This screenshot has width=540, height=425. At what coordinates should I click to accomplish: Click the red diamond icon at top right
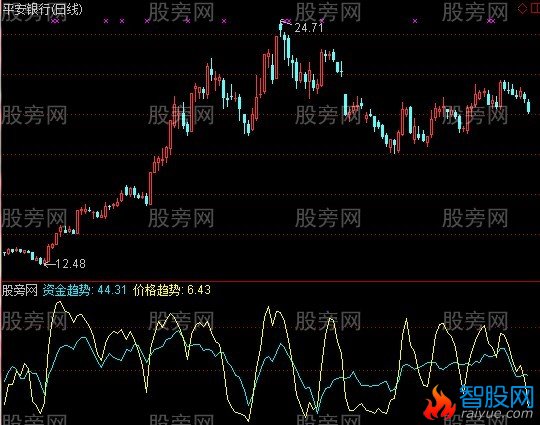coord(523,9)
